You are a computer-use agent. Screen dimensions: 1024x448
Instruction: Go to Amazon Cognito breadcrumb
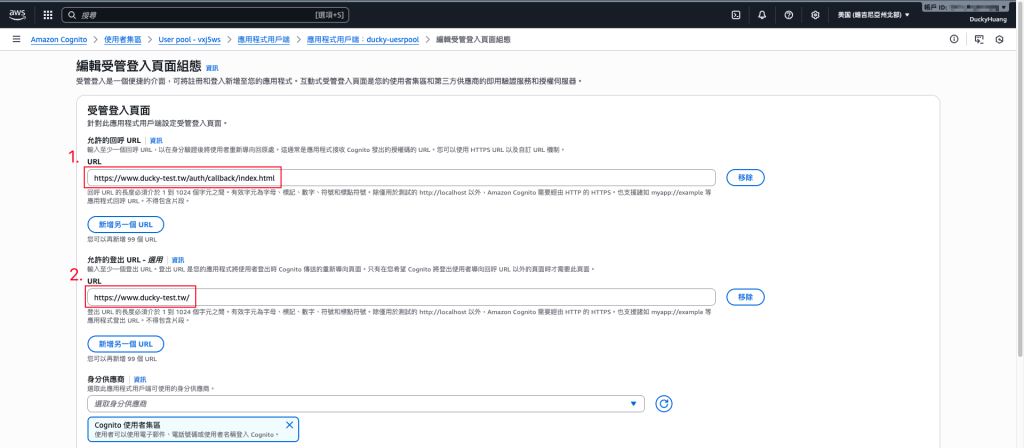pyautogui.click(x=58, y=39)
